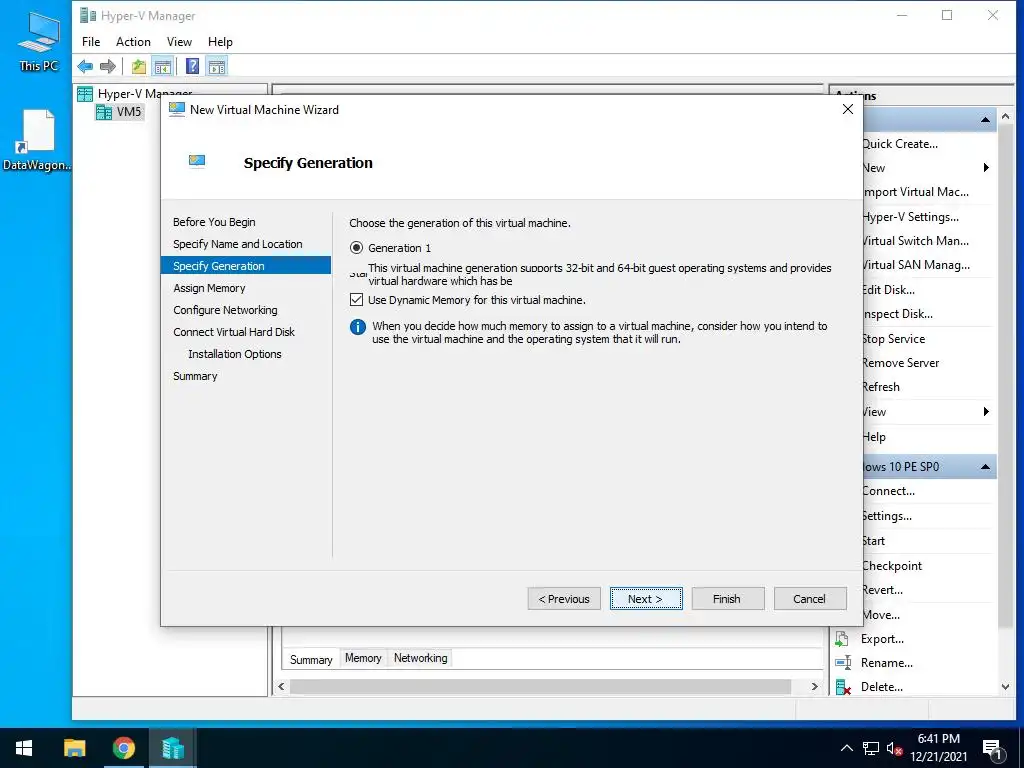Image resolution: width=1024 pixels, height=768 pixels.
Task: Click Quick Create action
Action: coord(899,144)
